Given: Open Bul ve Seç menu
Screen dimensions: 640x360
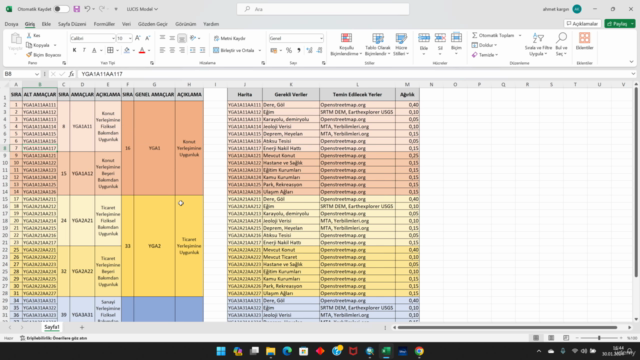Looking at the screenshot, I should coord(562,44).
